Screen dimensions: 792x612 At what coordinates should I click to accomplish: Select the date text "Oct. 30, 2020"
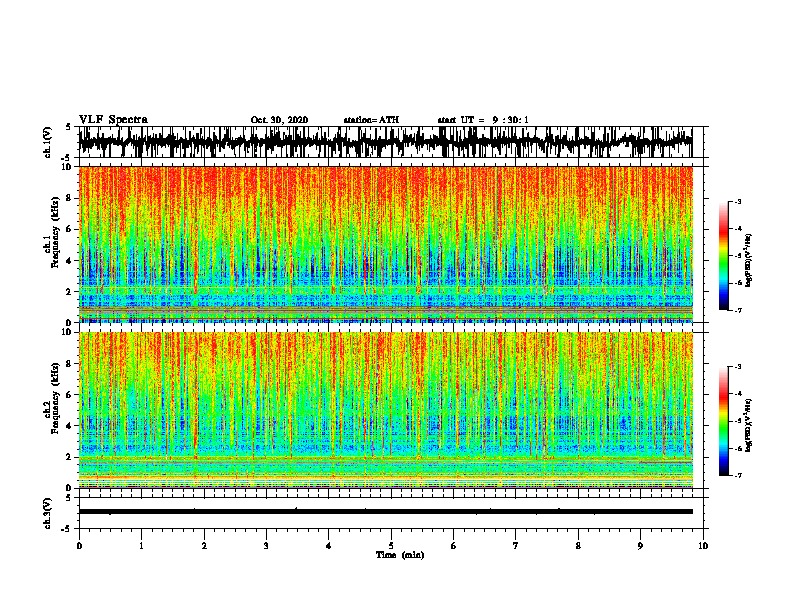click(279, 120)
